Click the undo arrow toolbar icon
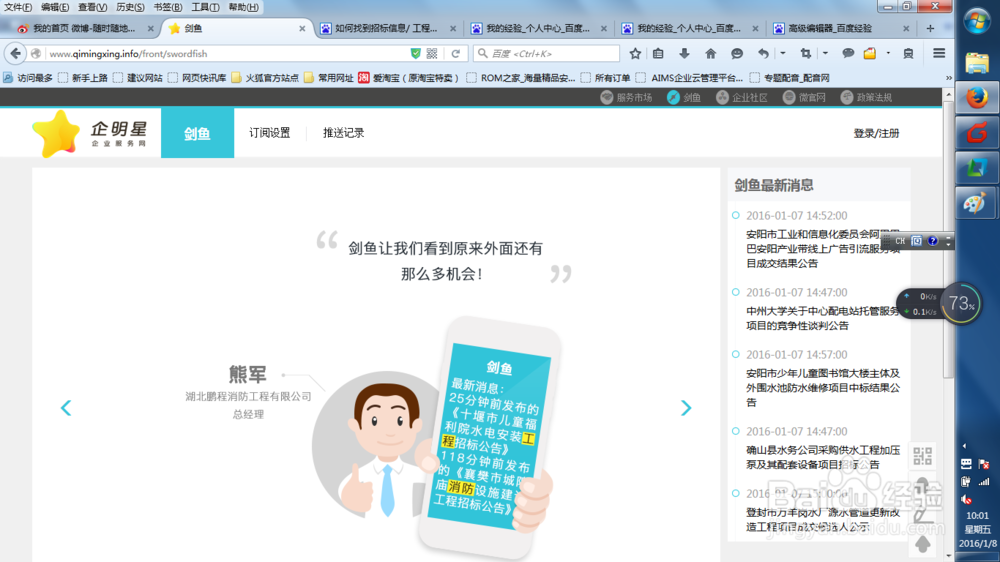Viewport: 1000px width, 562px height. [763, 54]
